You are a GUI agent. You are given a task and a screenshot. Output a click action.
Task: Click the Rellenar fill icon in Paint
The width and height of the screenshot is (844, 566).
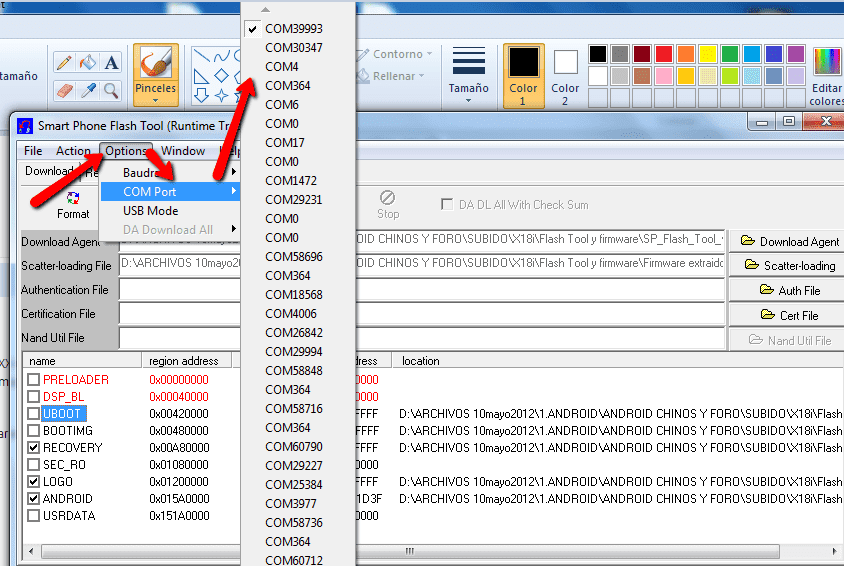pyautogui.click(x=363, y=75)
